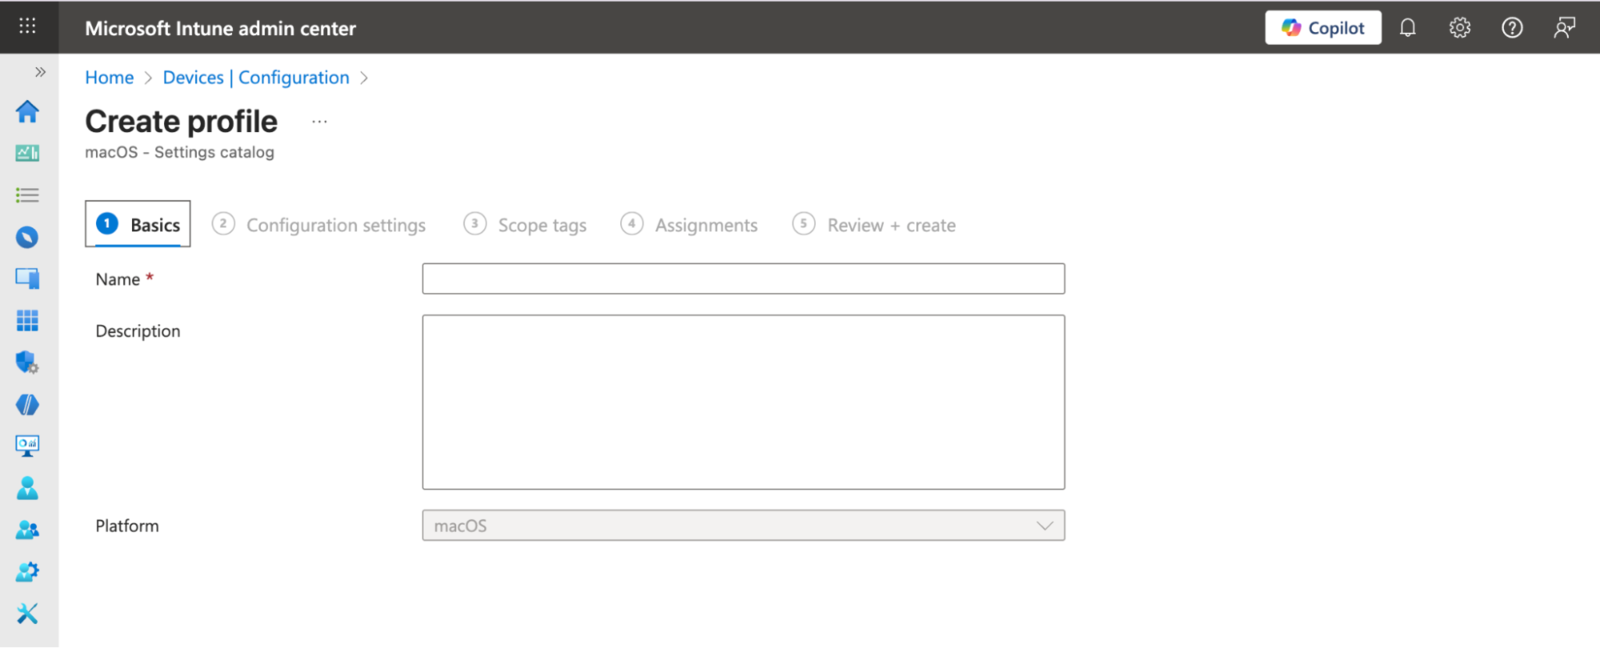
Task: View notifications bell icon
Action: (x=1408, y=28)
